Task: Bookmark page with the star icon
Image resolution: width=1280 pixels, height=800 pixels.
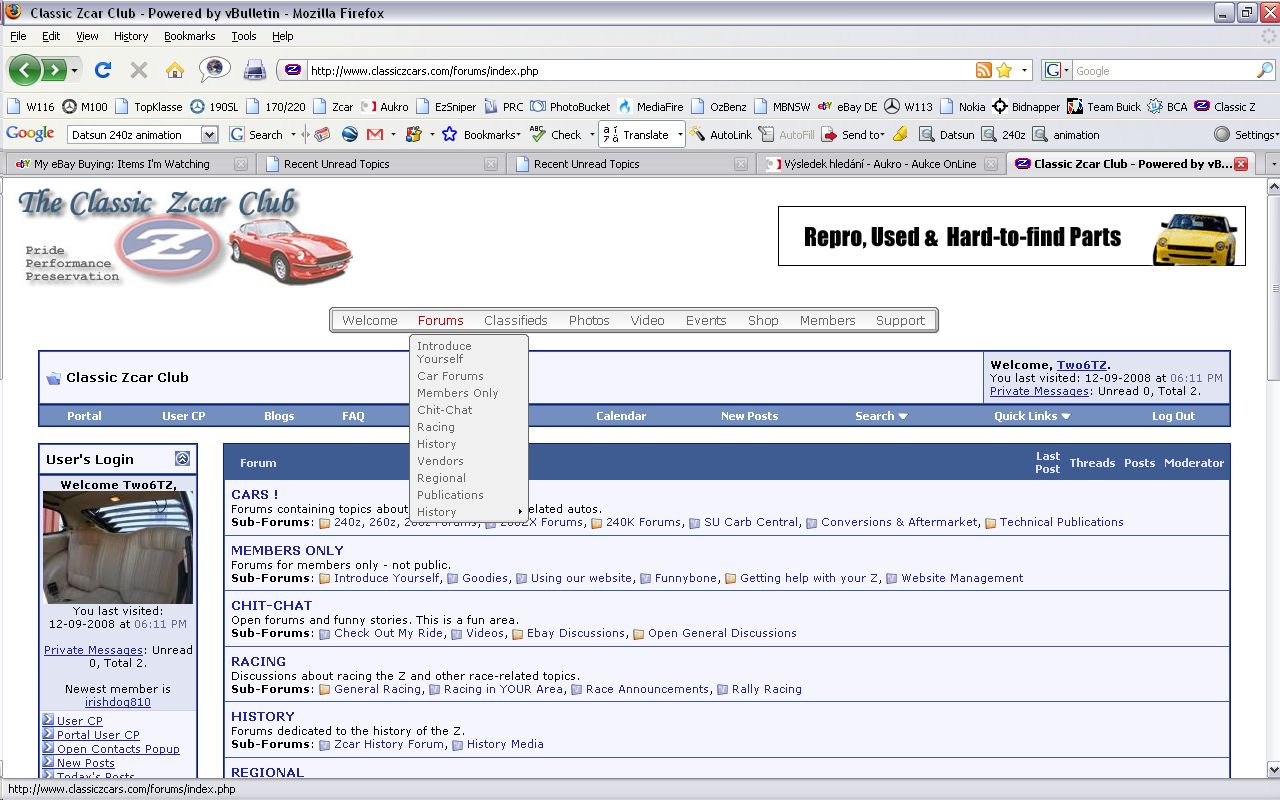Action: 1004,71
